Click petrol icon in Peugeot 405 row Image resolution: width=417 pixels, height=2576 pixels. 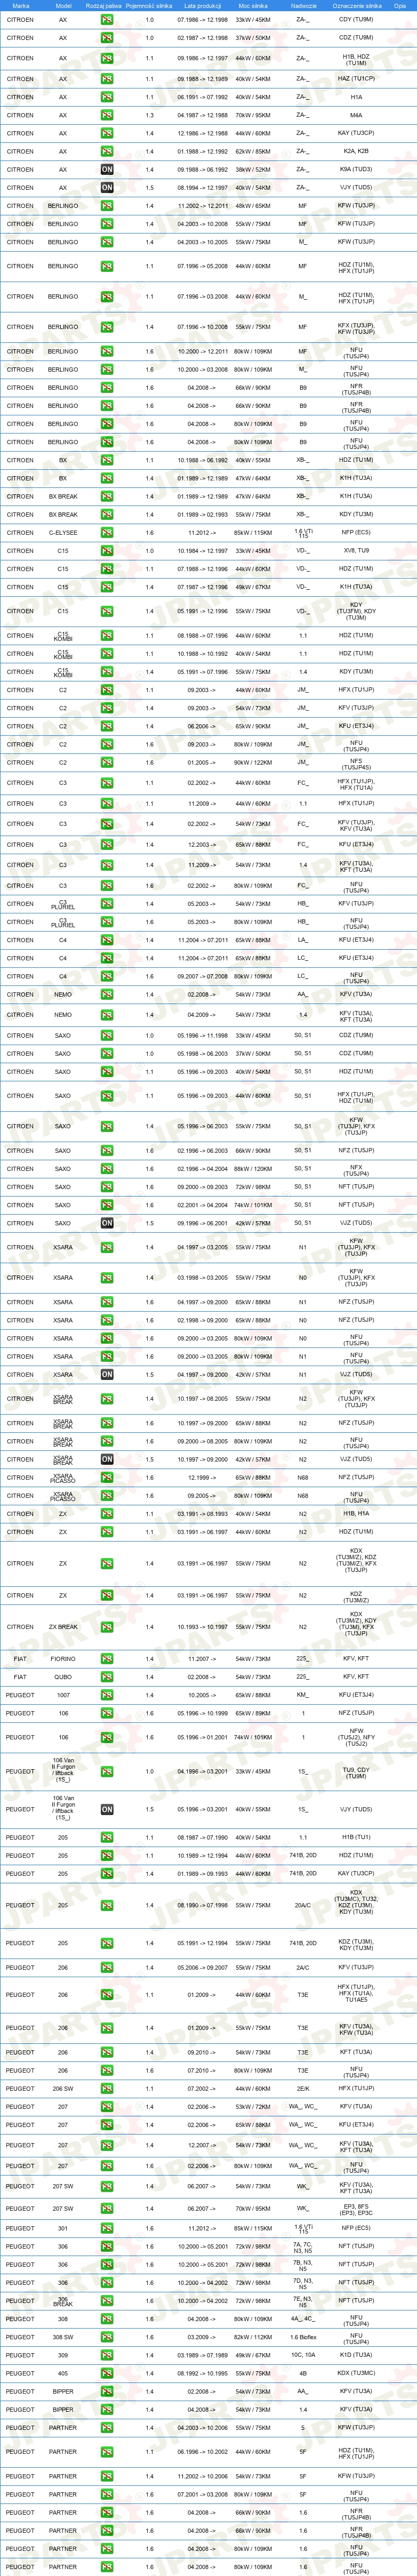pyautogui.click(x=107, y=2374)
